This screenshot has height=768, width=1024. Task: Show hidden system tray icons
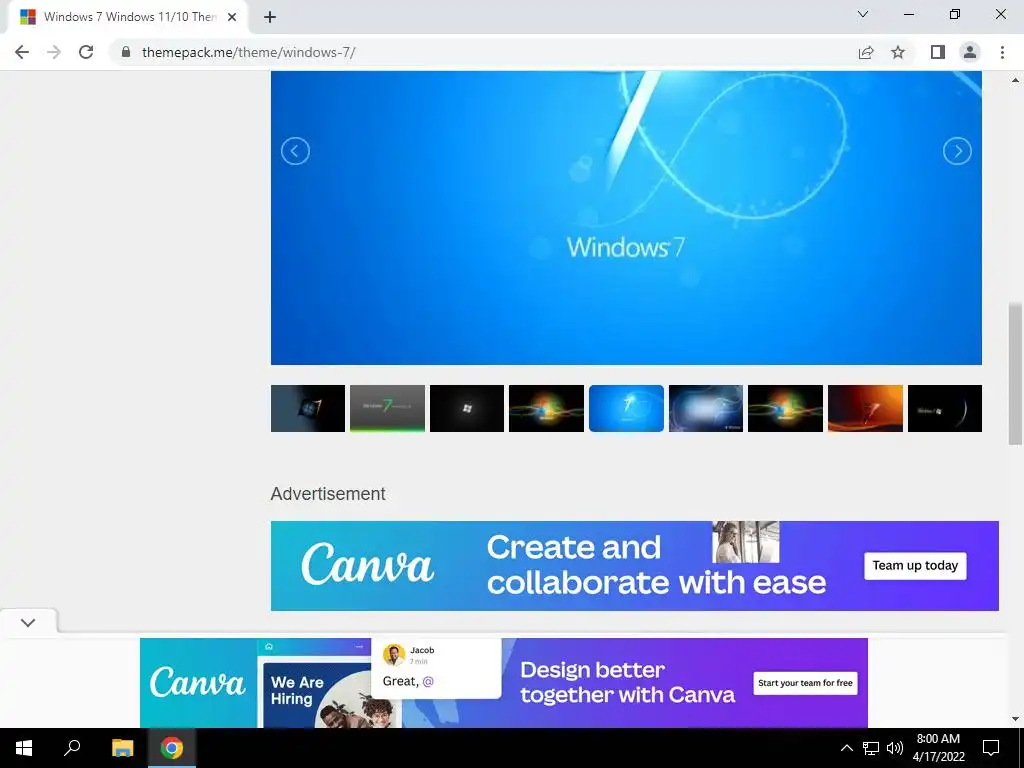pos(846,748)
